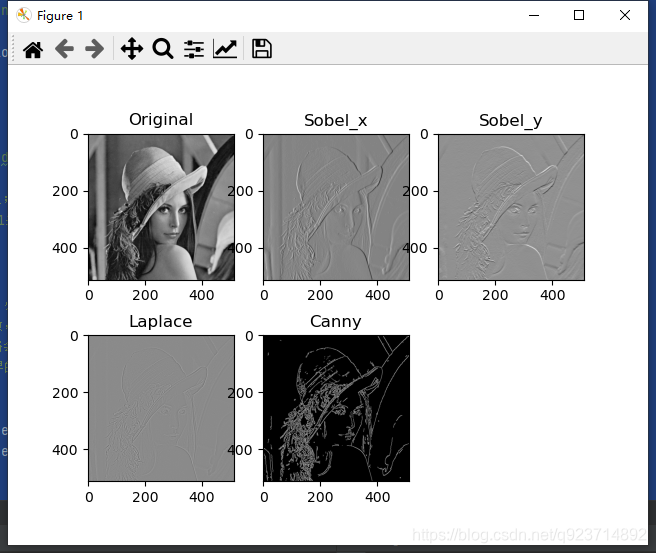The image size is (656, 553).
Task: Click the Original grayscale image plot
Action: pyautogui.click(x=161, y=207)
